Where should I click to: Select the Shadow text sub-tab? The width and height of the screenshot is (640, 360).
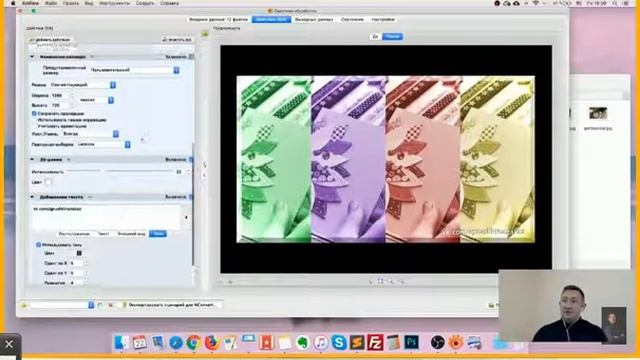click(158, 233)
